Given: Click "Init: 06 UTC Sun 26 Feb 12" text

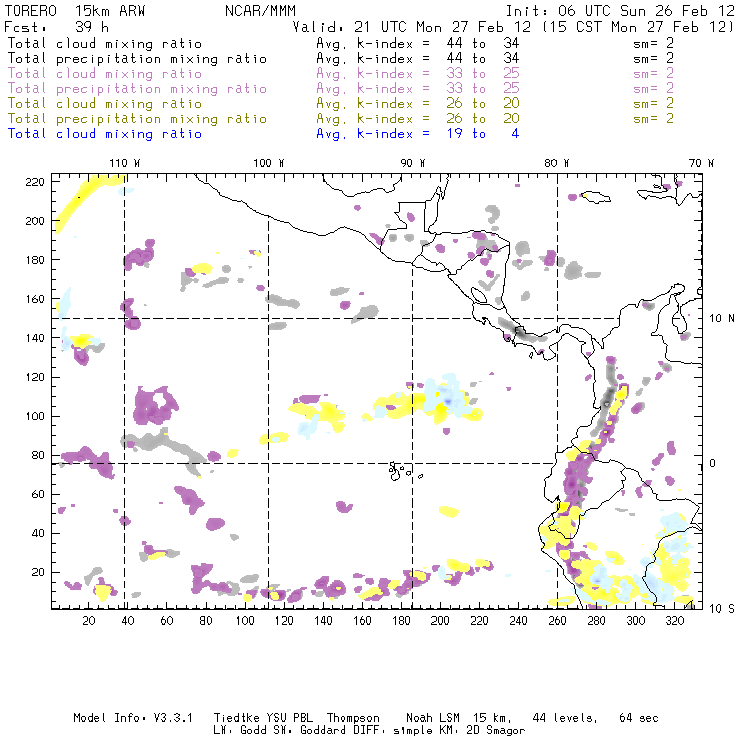Looking at the screenshot, I should click(620, 11).
